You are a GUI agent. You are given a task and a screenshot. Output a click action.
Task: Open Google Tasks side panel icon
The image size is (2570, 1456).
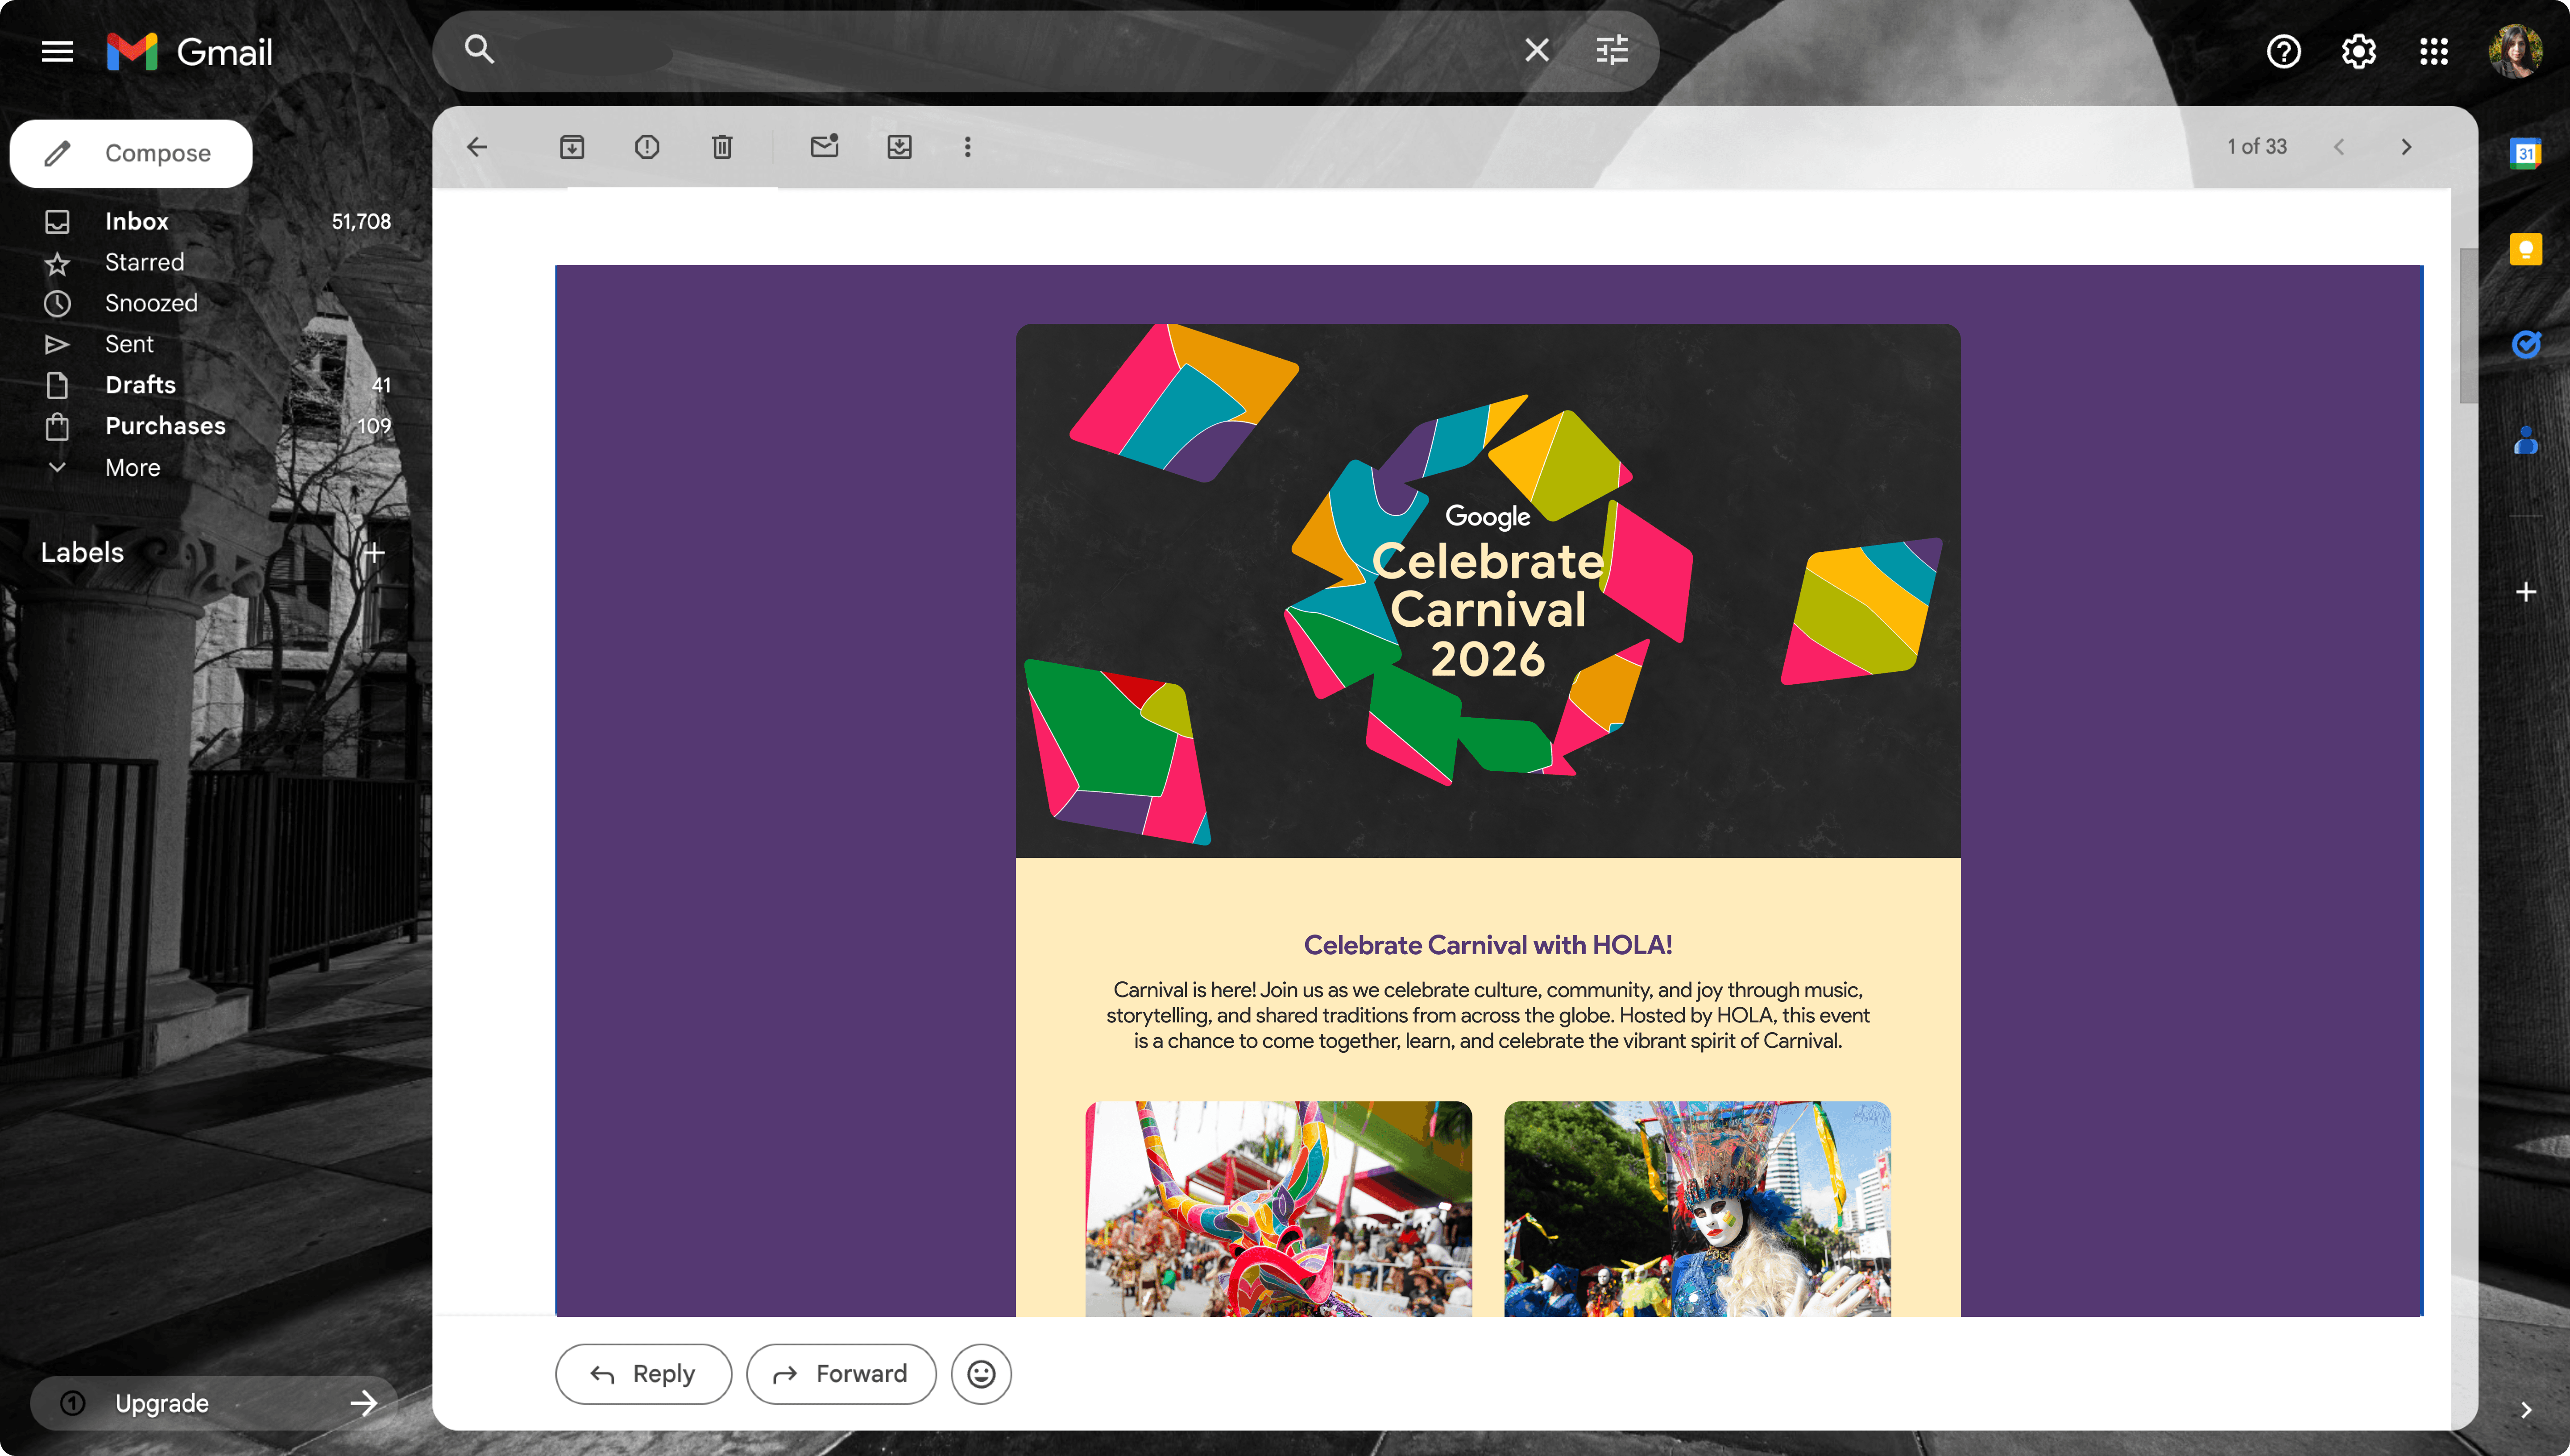(x=2525, y=345)
